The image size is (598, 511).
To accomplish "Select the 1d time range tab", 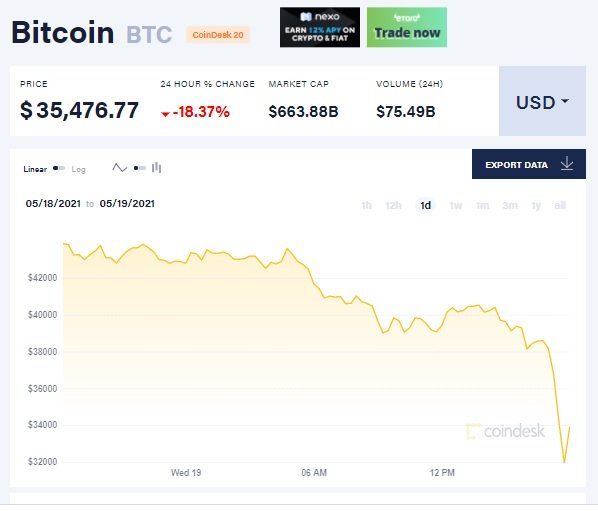I will point(425,206).
